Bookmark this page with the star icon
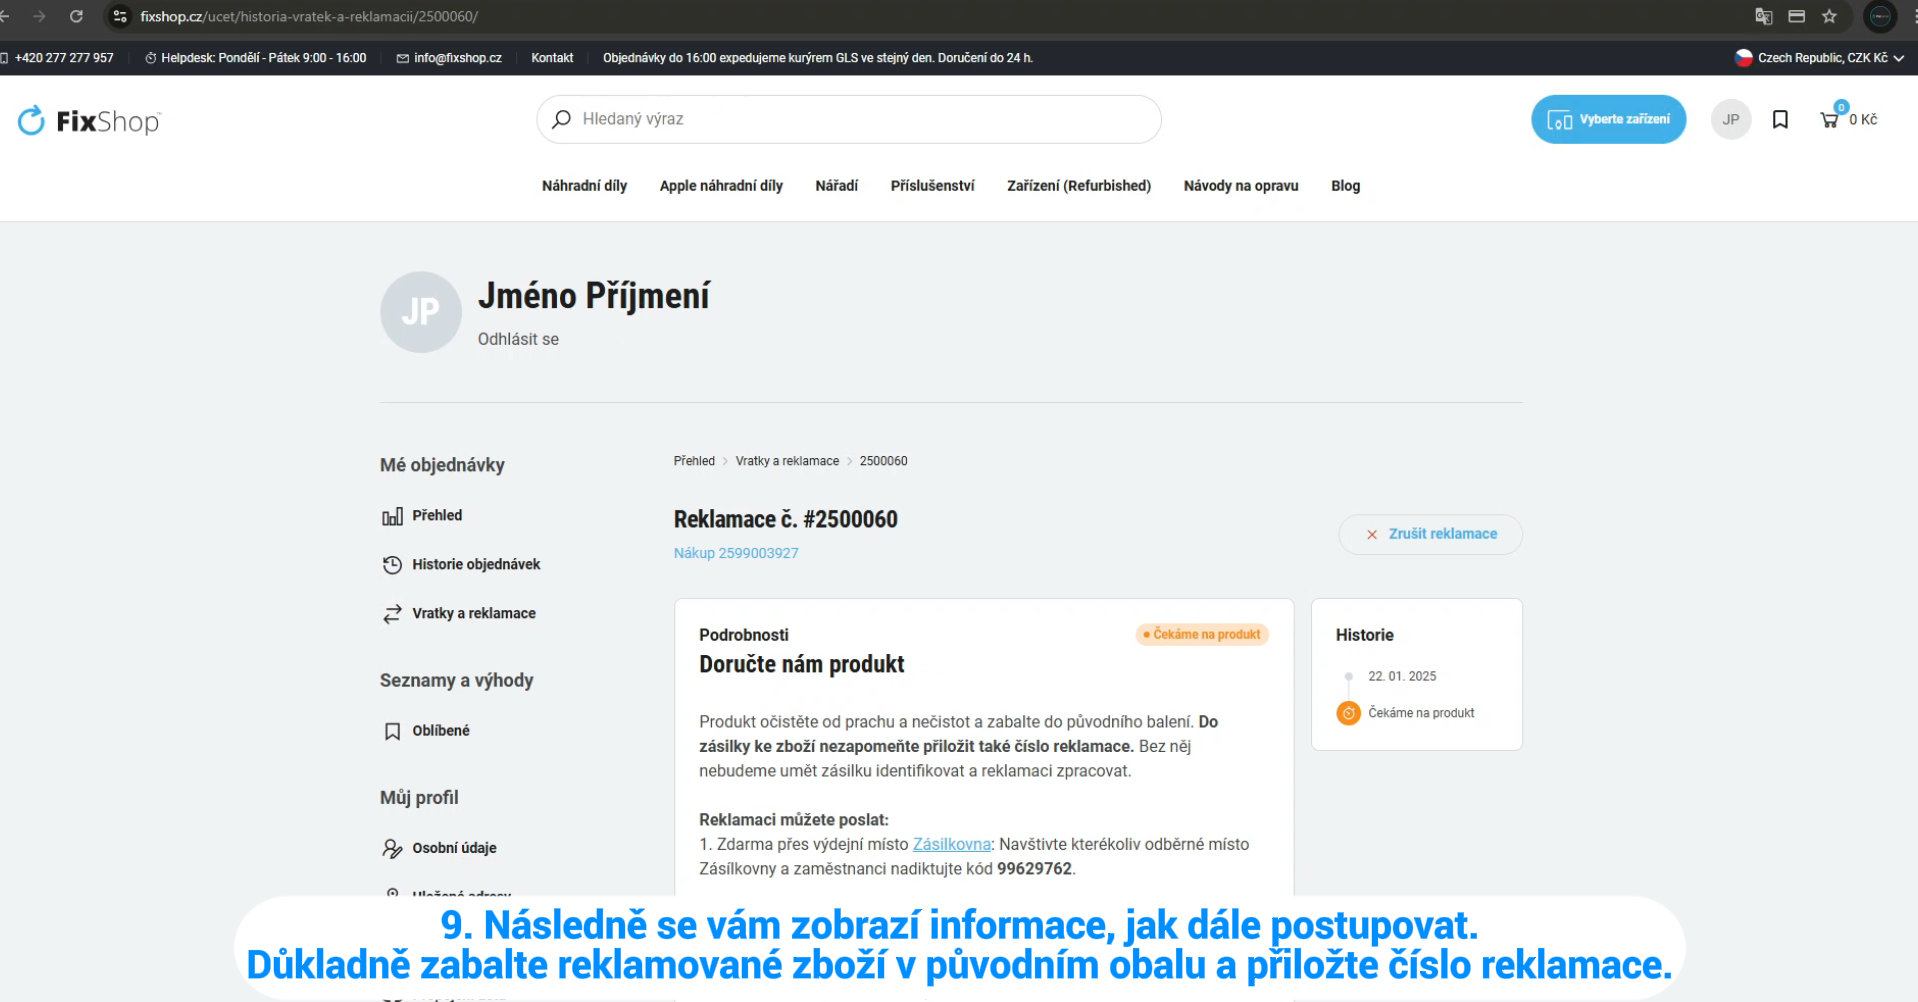The height and width of the screenshot is (1002, 1918). click(1829, 16)
